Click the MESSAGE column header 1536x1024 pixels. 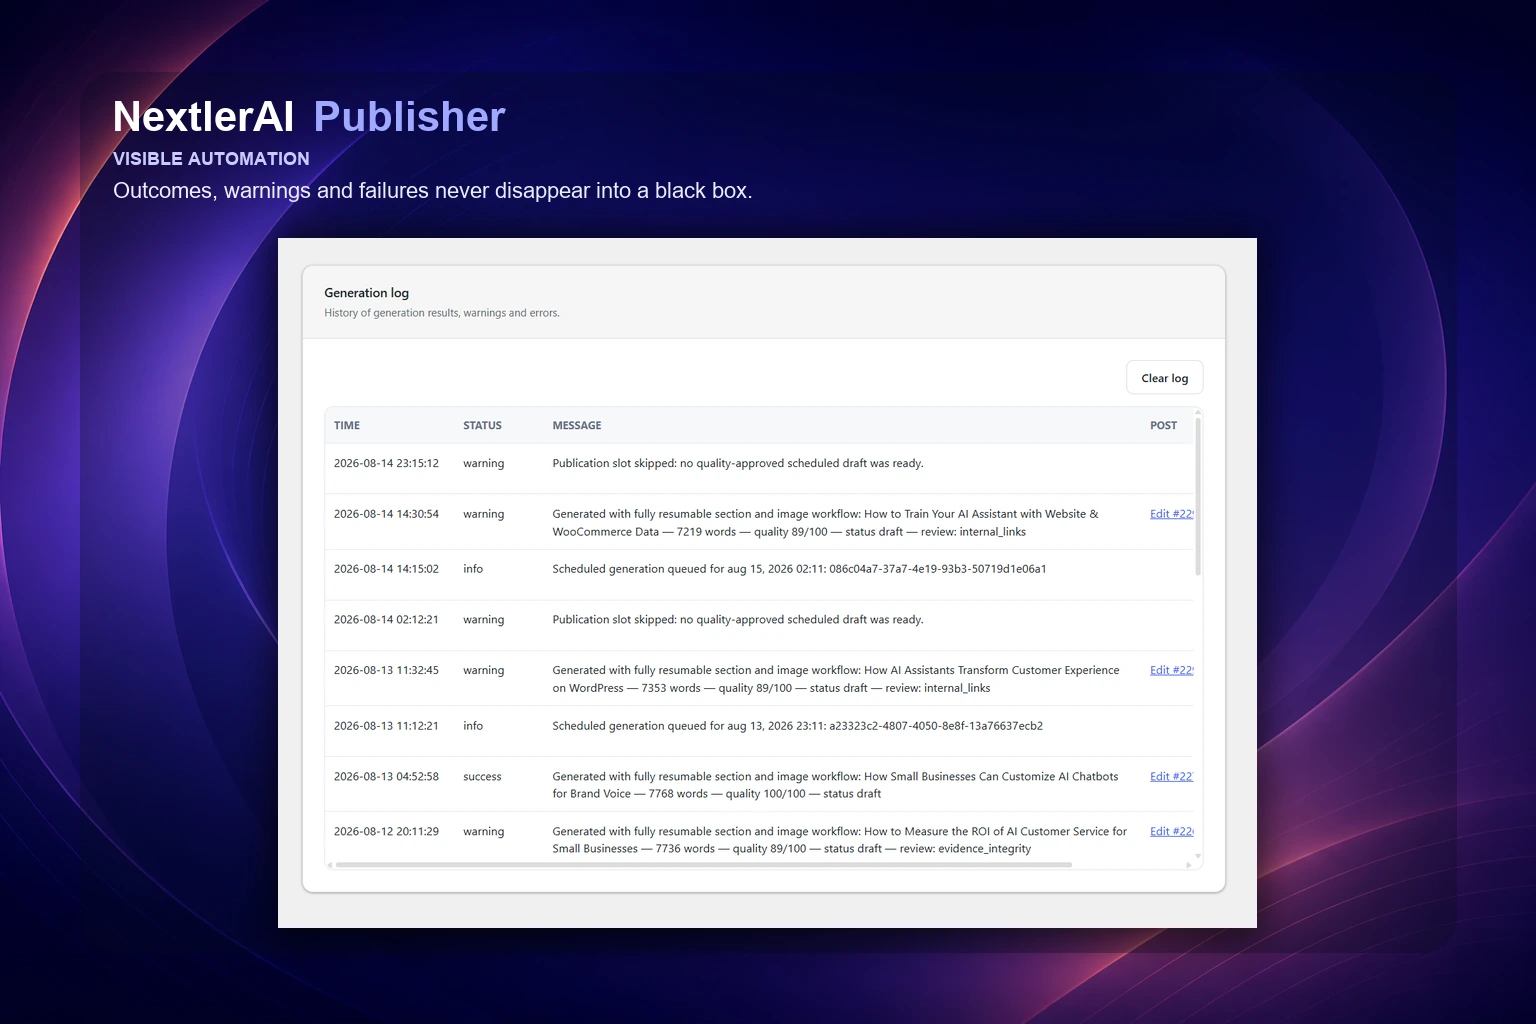click(x=577, y=425)
